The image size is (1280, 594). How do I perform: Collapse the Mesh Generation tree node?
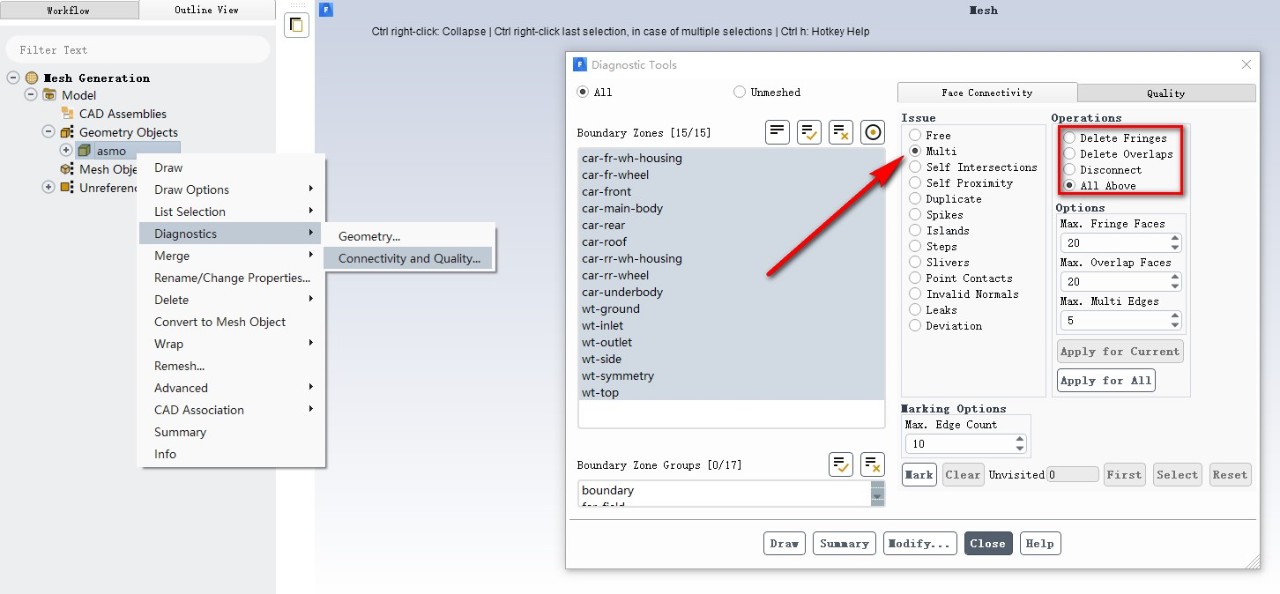[13, 78]
